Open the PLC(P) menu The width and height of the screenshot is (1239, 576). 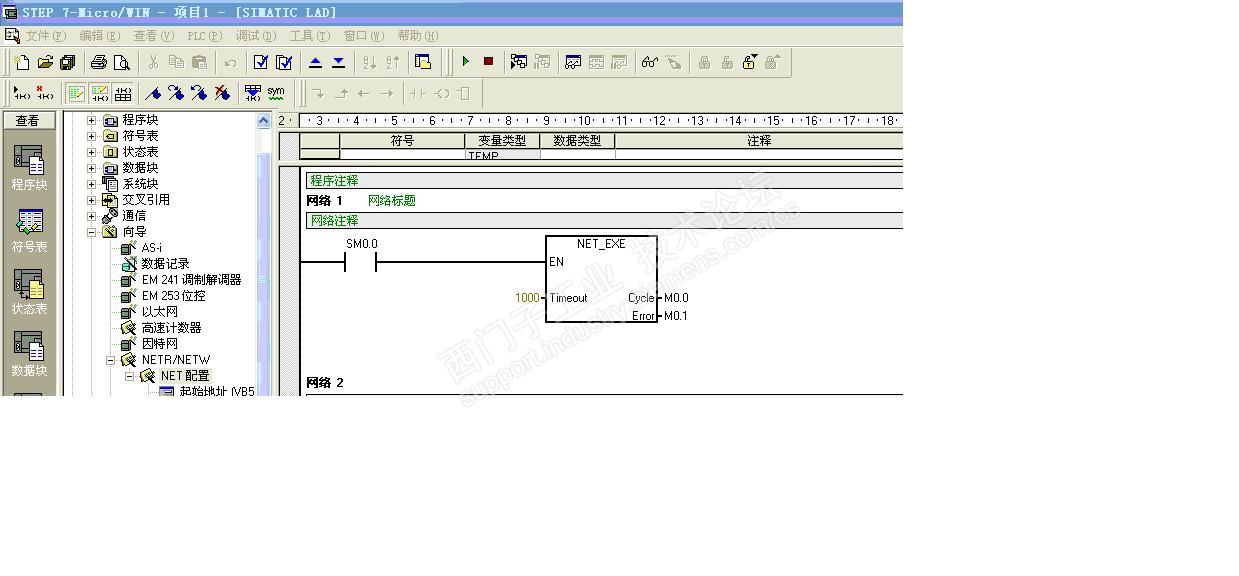(x=204, y=36)
